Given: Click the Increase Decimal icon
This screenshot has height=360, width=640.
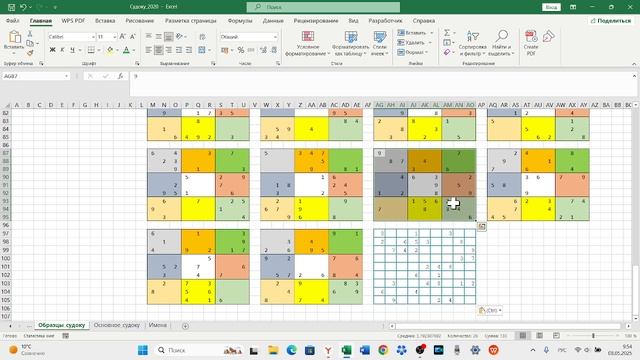Looking at the screenshot, I should click(x=263, y=50).
